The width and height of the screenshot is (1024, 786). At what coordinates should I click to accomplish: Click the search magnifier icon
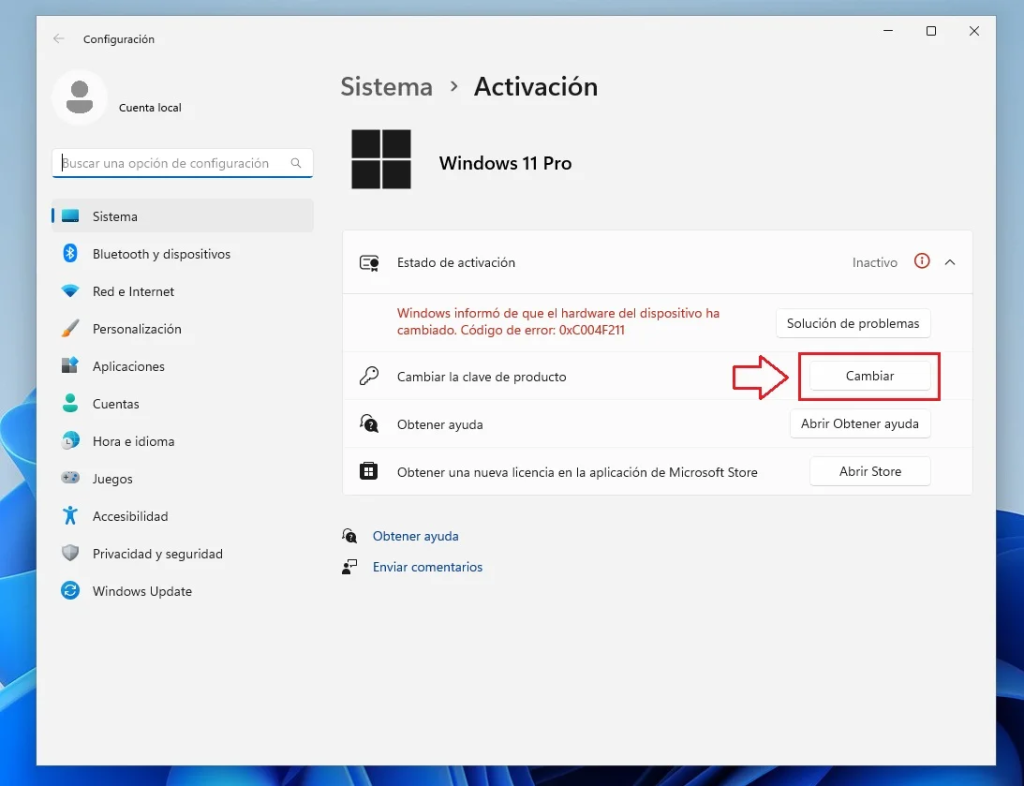[296, 163]
